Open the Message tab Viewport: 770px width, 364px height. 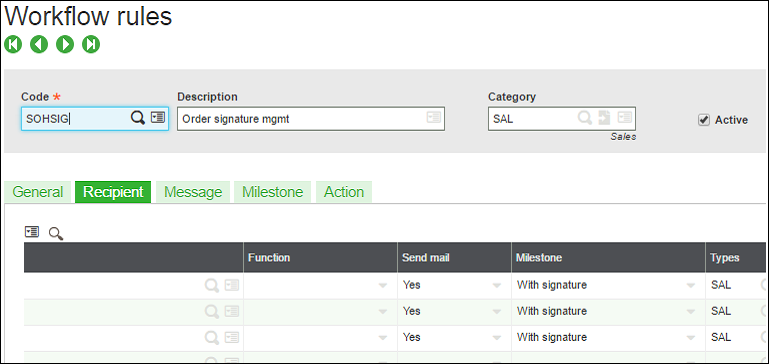click(193, 192)
